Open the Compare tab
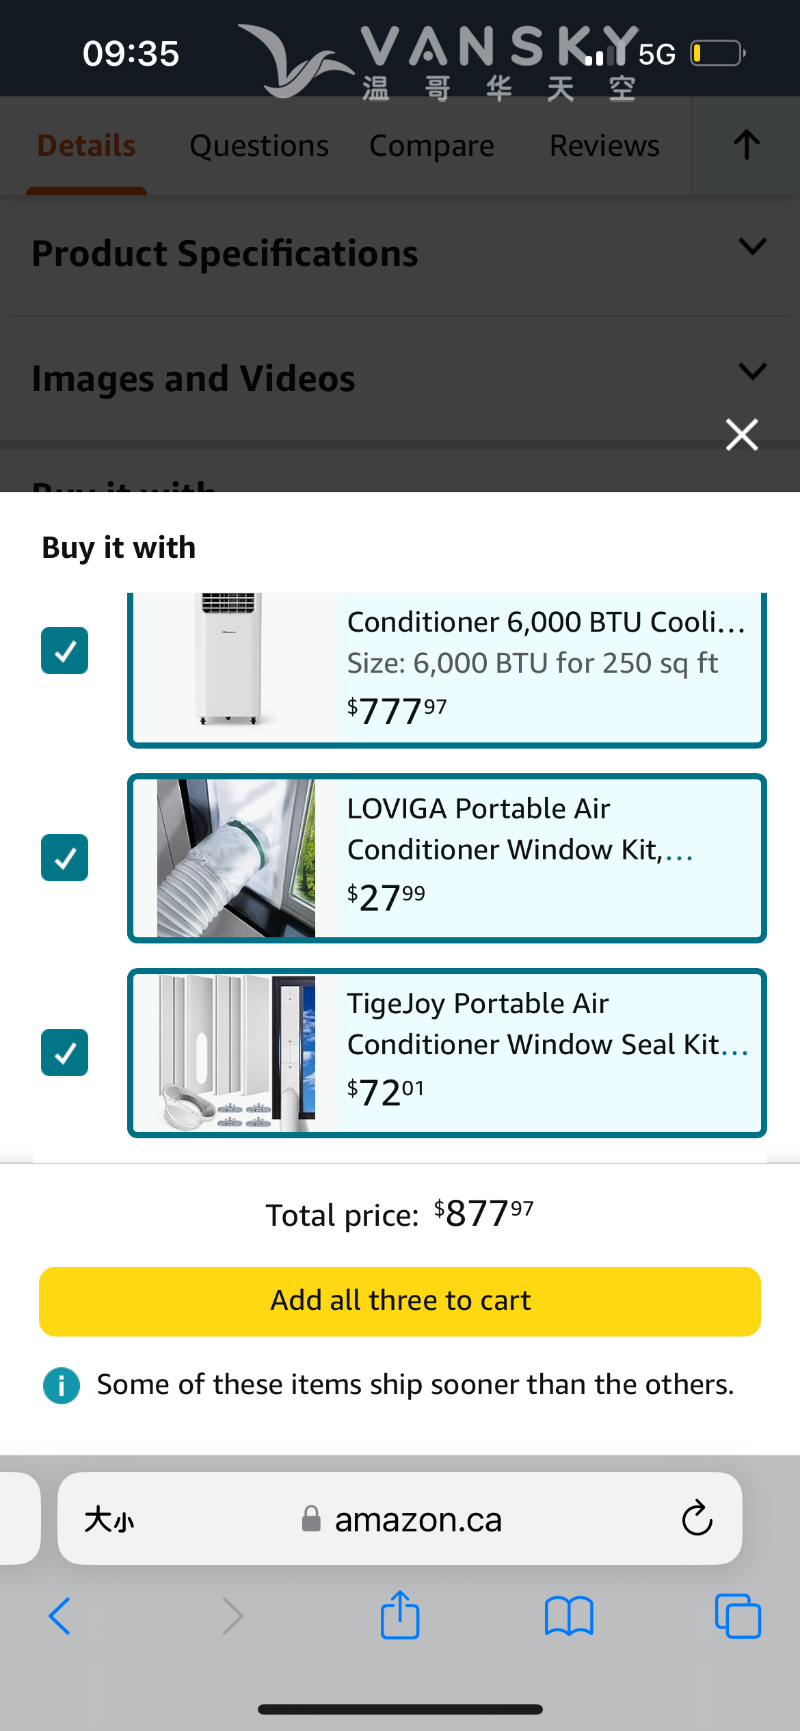Screen dimensions: 800x1731 click(x=432, y=146)
